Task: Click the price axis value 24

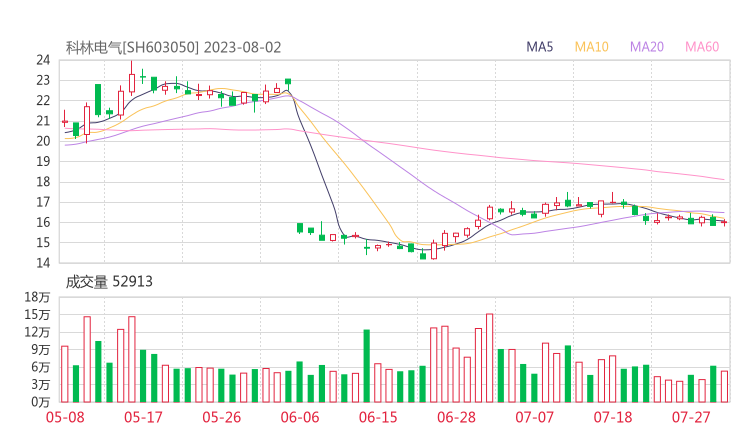Action: click(43, 60)
